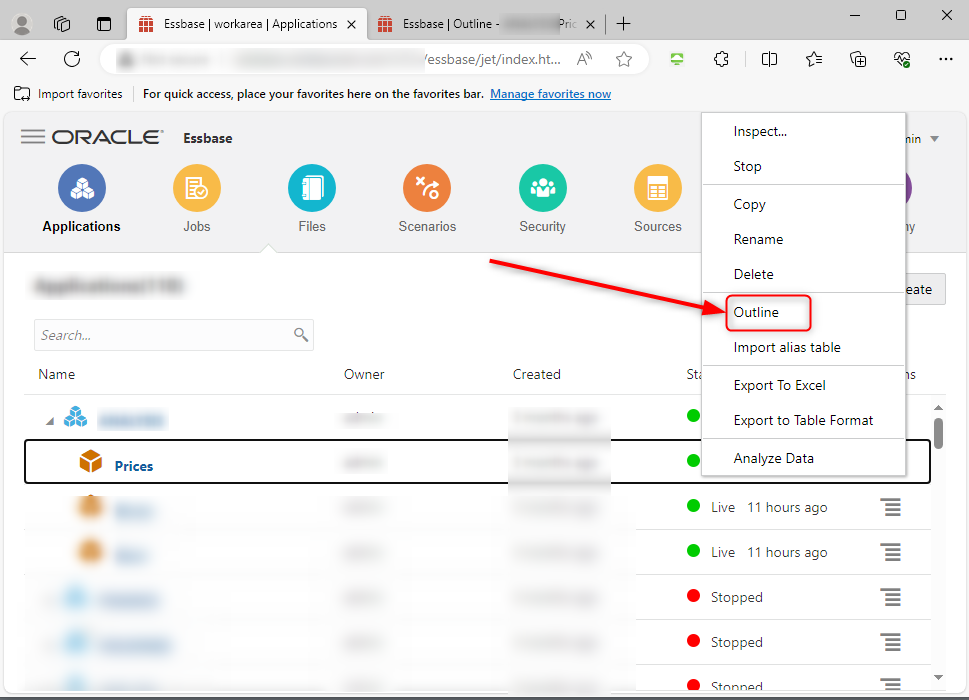This screenshot has width=969, height=700.
Task: Click the Import favorites button
Action: (x=67, y=93)
